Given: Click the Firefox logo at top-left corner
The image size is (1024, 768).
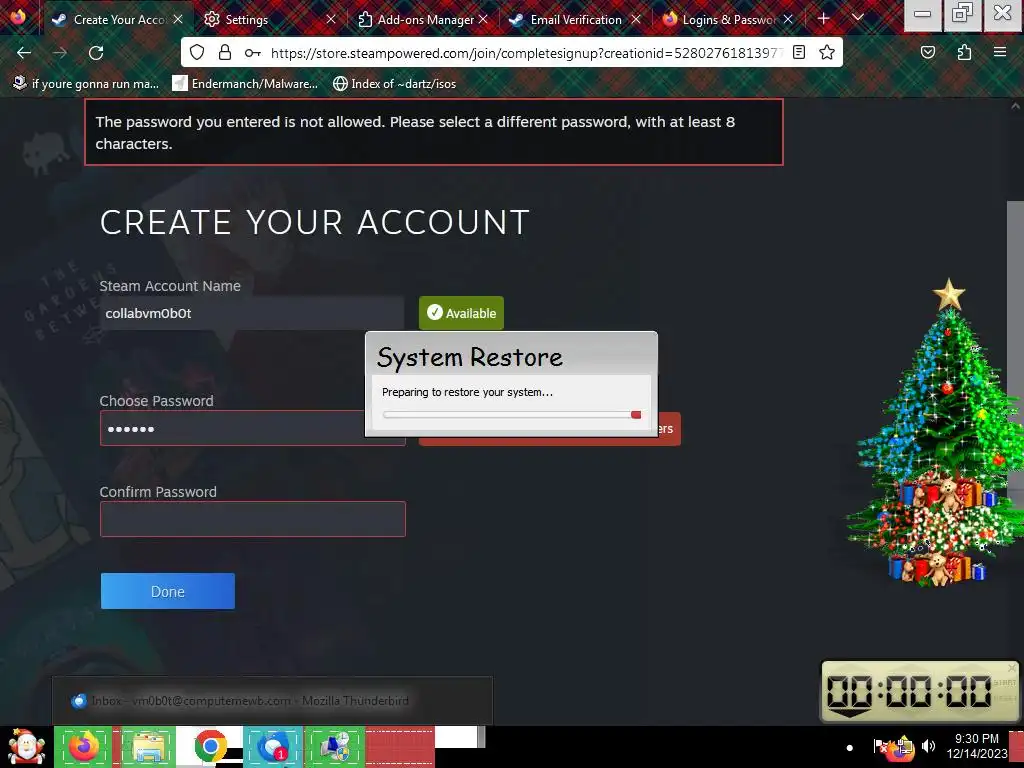Looking at the screenshot, I should pos(18,17).
